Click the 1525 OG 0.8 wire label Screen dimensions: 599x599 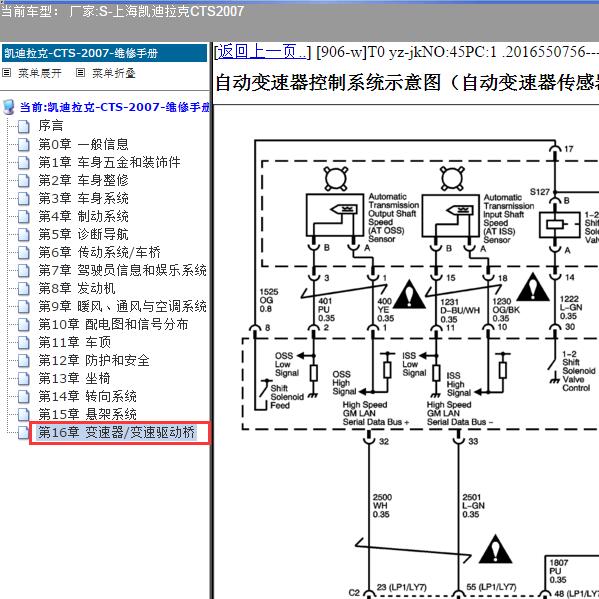pos(269,300)
